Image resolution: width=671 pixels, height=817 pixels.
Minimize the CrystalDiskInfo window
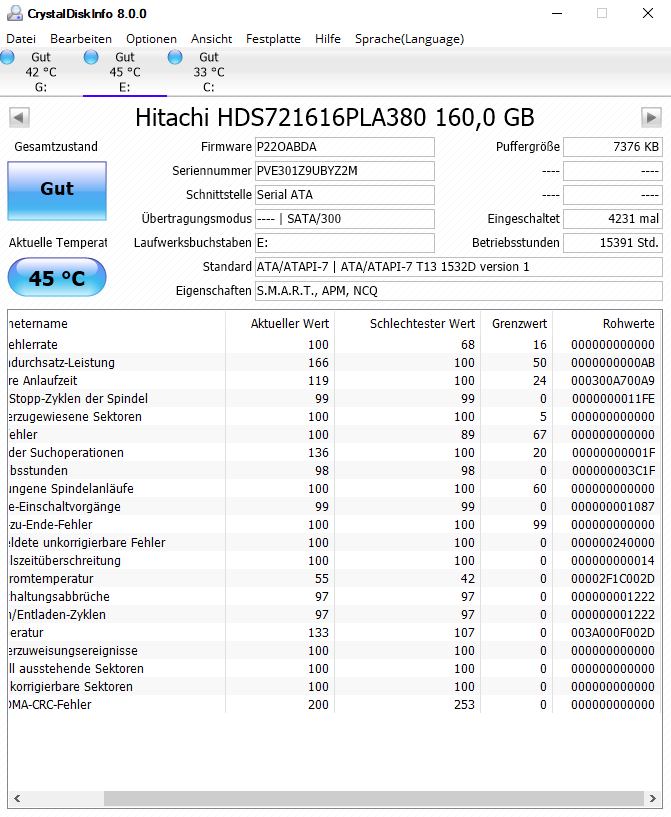[557, 13]
